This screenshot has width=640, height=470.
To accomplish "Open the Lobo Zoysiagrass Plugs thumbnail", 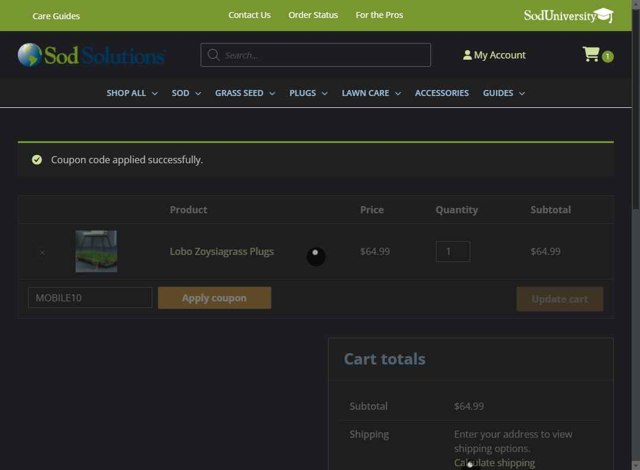I will pos(96,251).
